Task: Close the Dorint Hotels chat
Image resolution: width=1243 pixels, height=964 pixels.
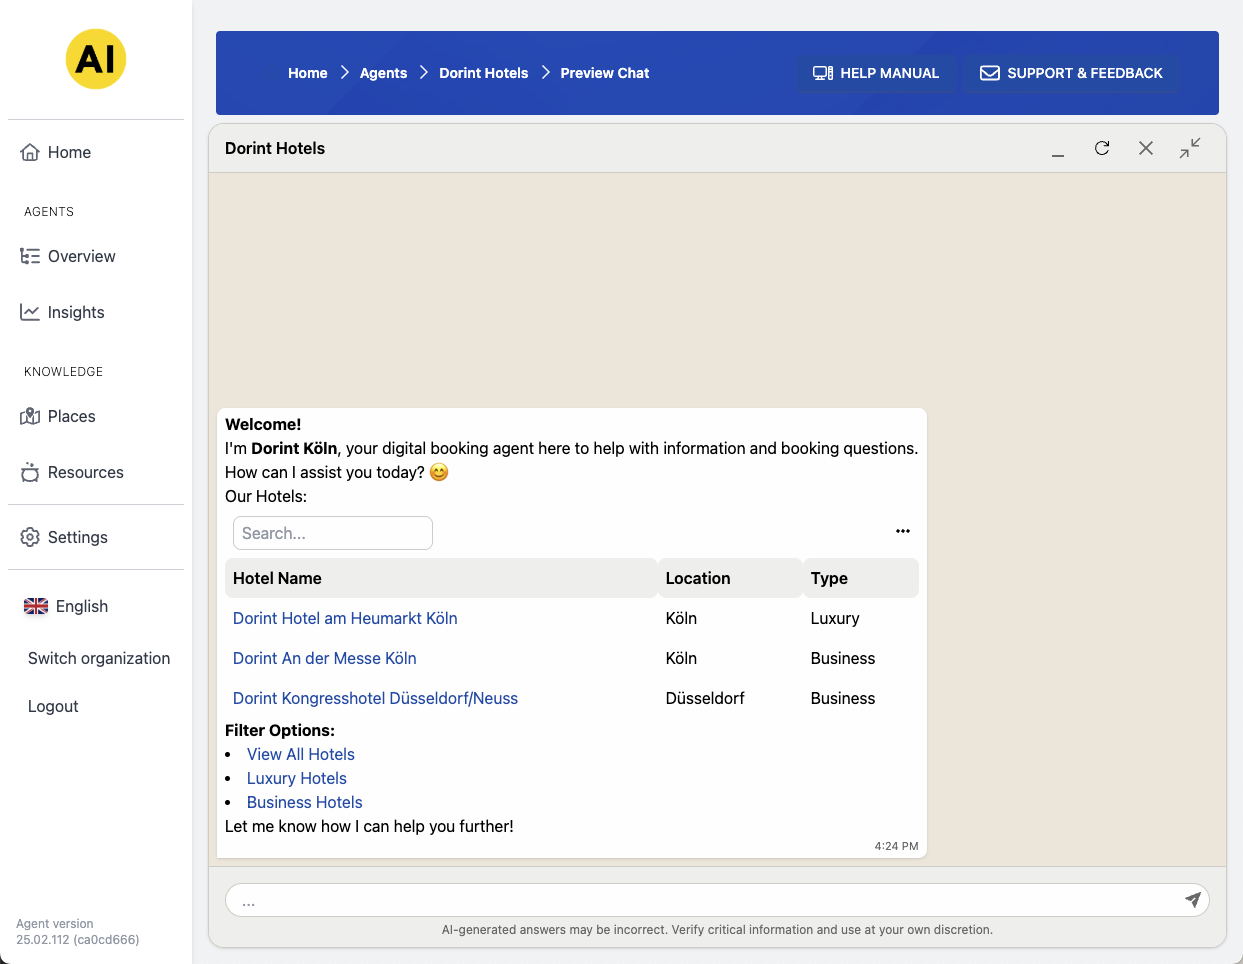Action: click(x=1146, y=148)
